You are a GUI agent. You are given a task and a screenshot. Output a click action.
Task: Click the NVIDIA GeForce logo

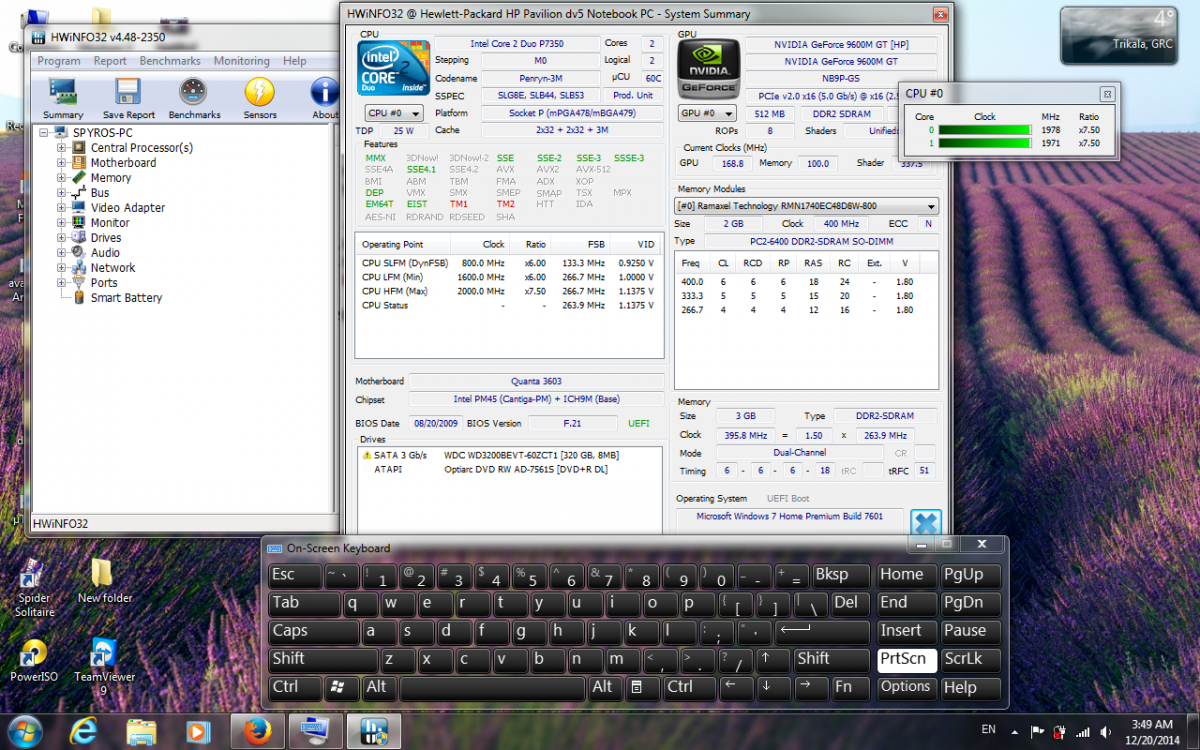click(709, 67)
